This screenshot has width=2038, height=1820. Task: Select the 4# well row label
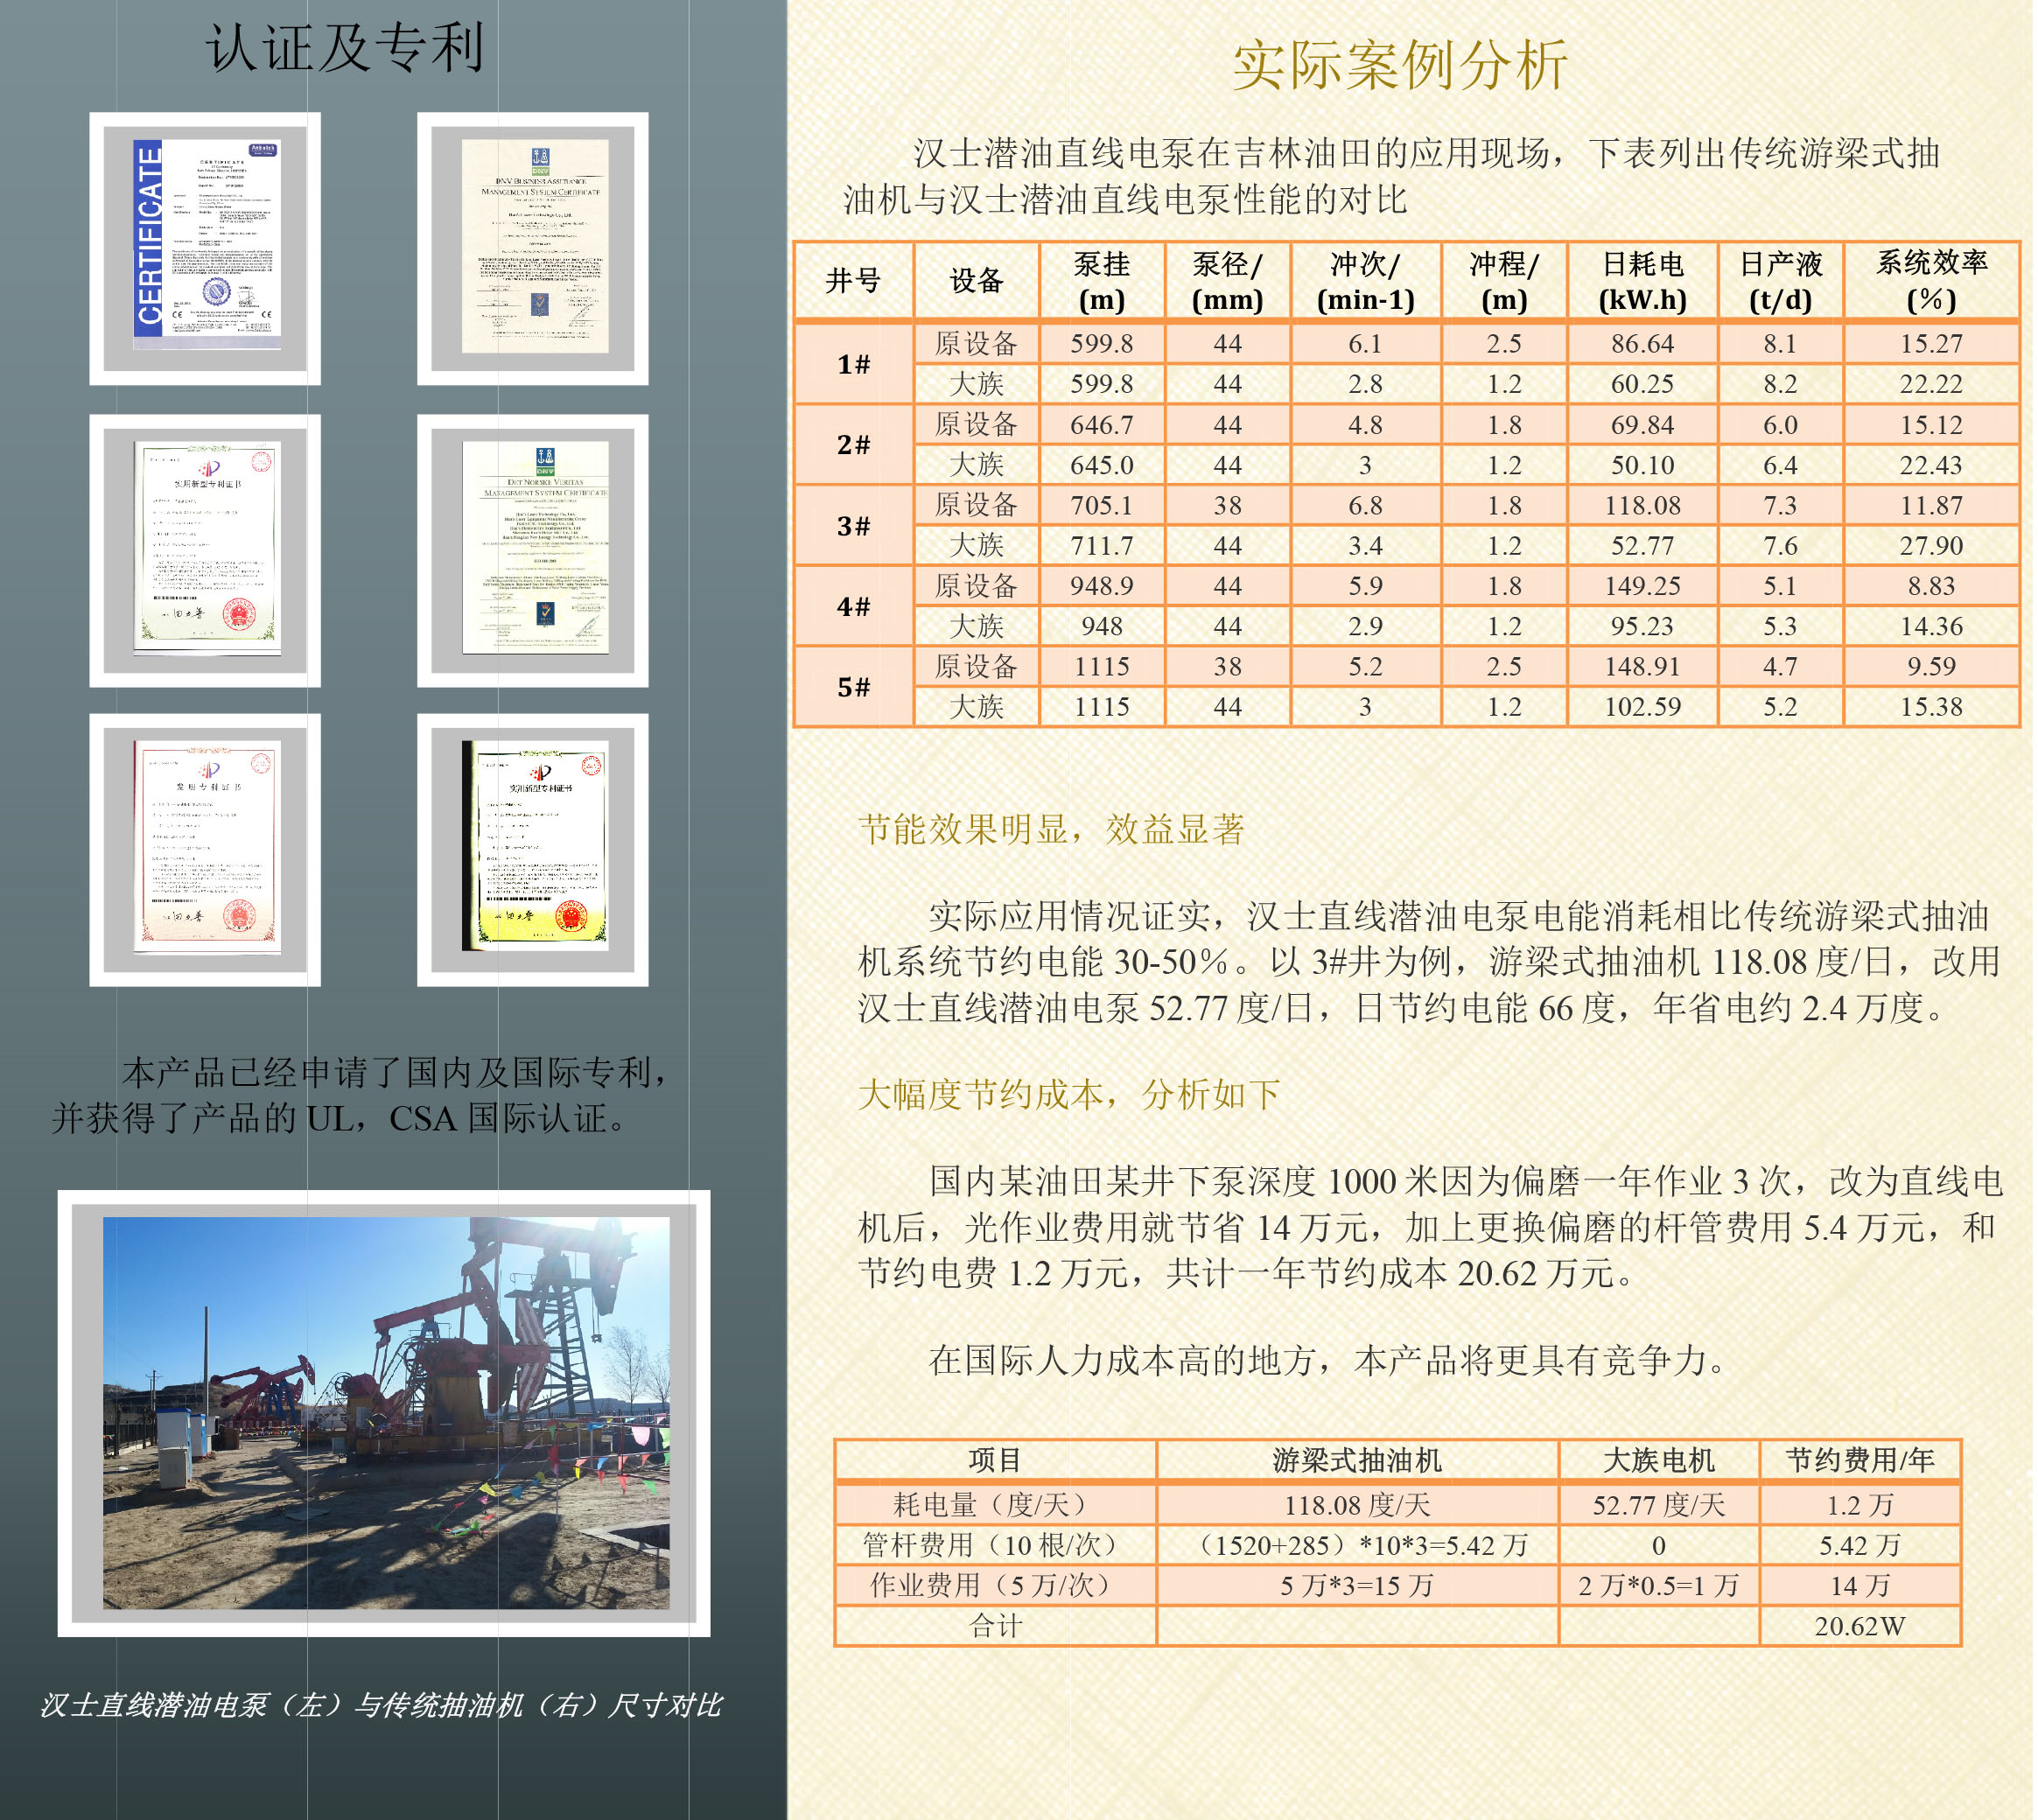point(854,606)
